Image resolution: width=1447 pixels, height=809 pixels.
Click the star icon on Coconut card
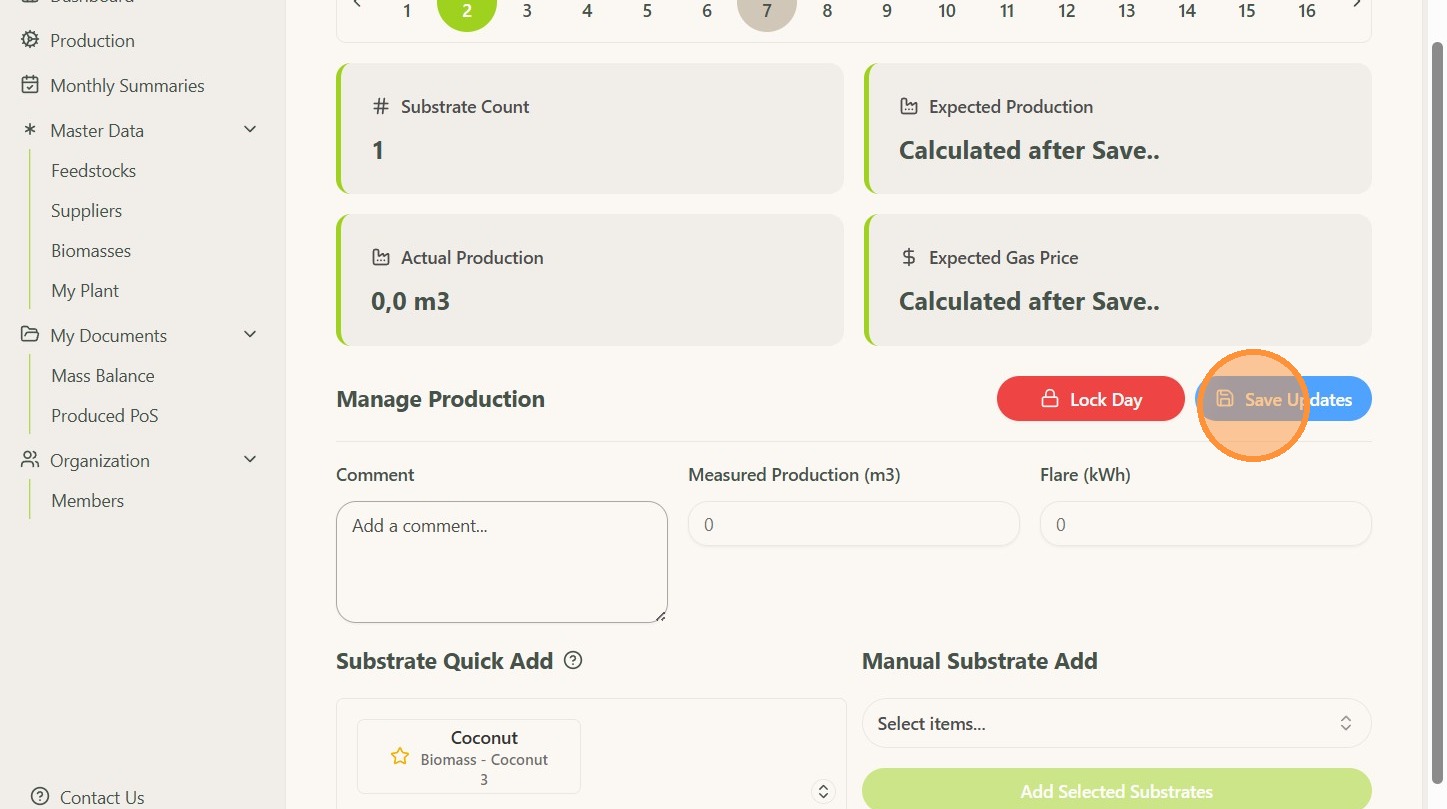(400, 756)
